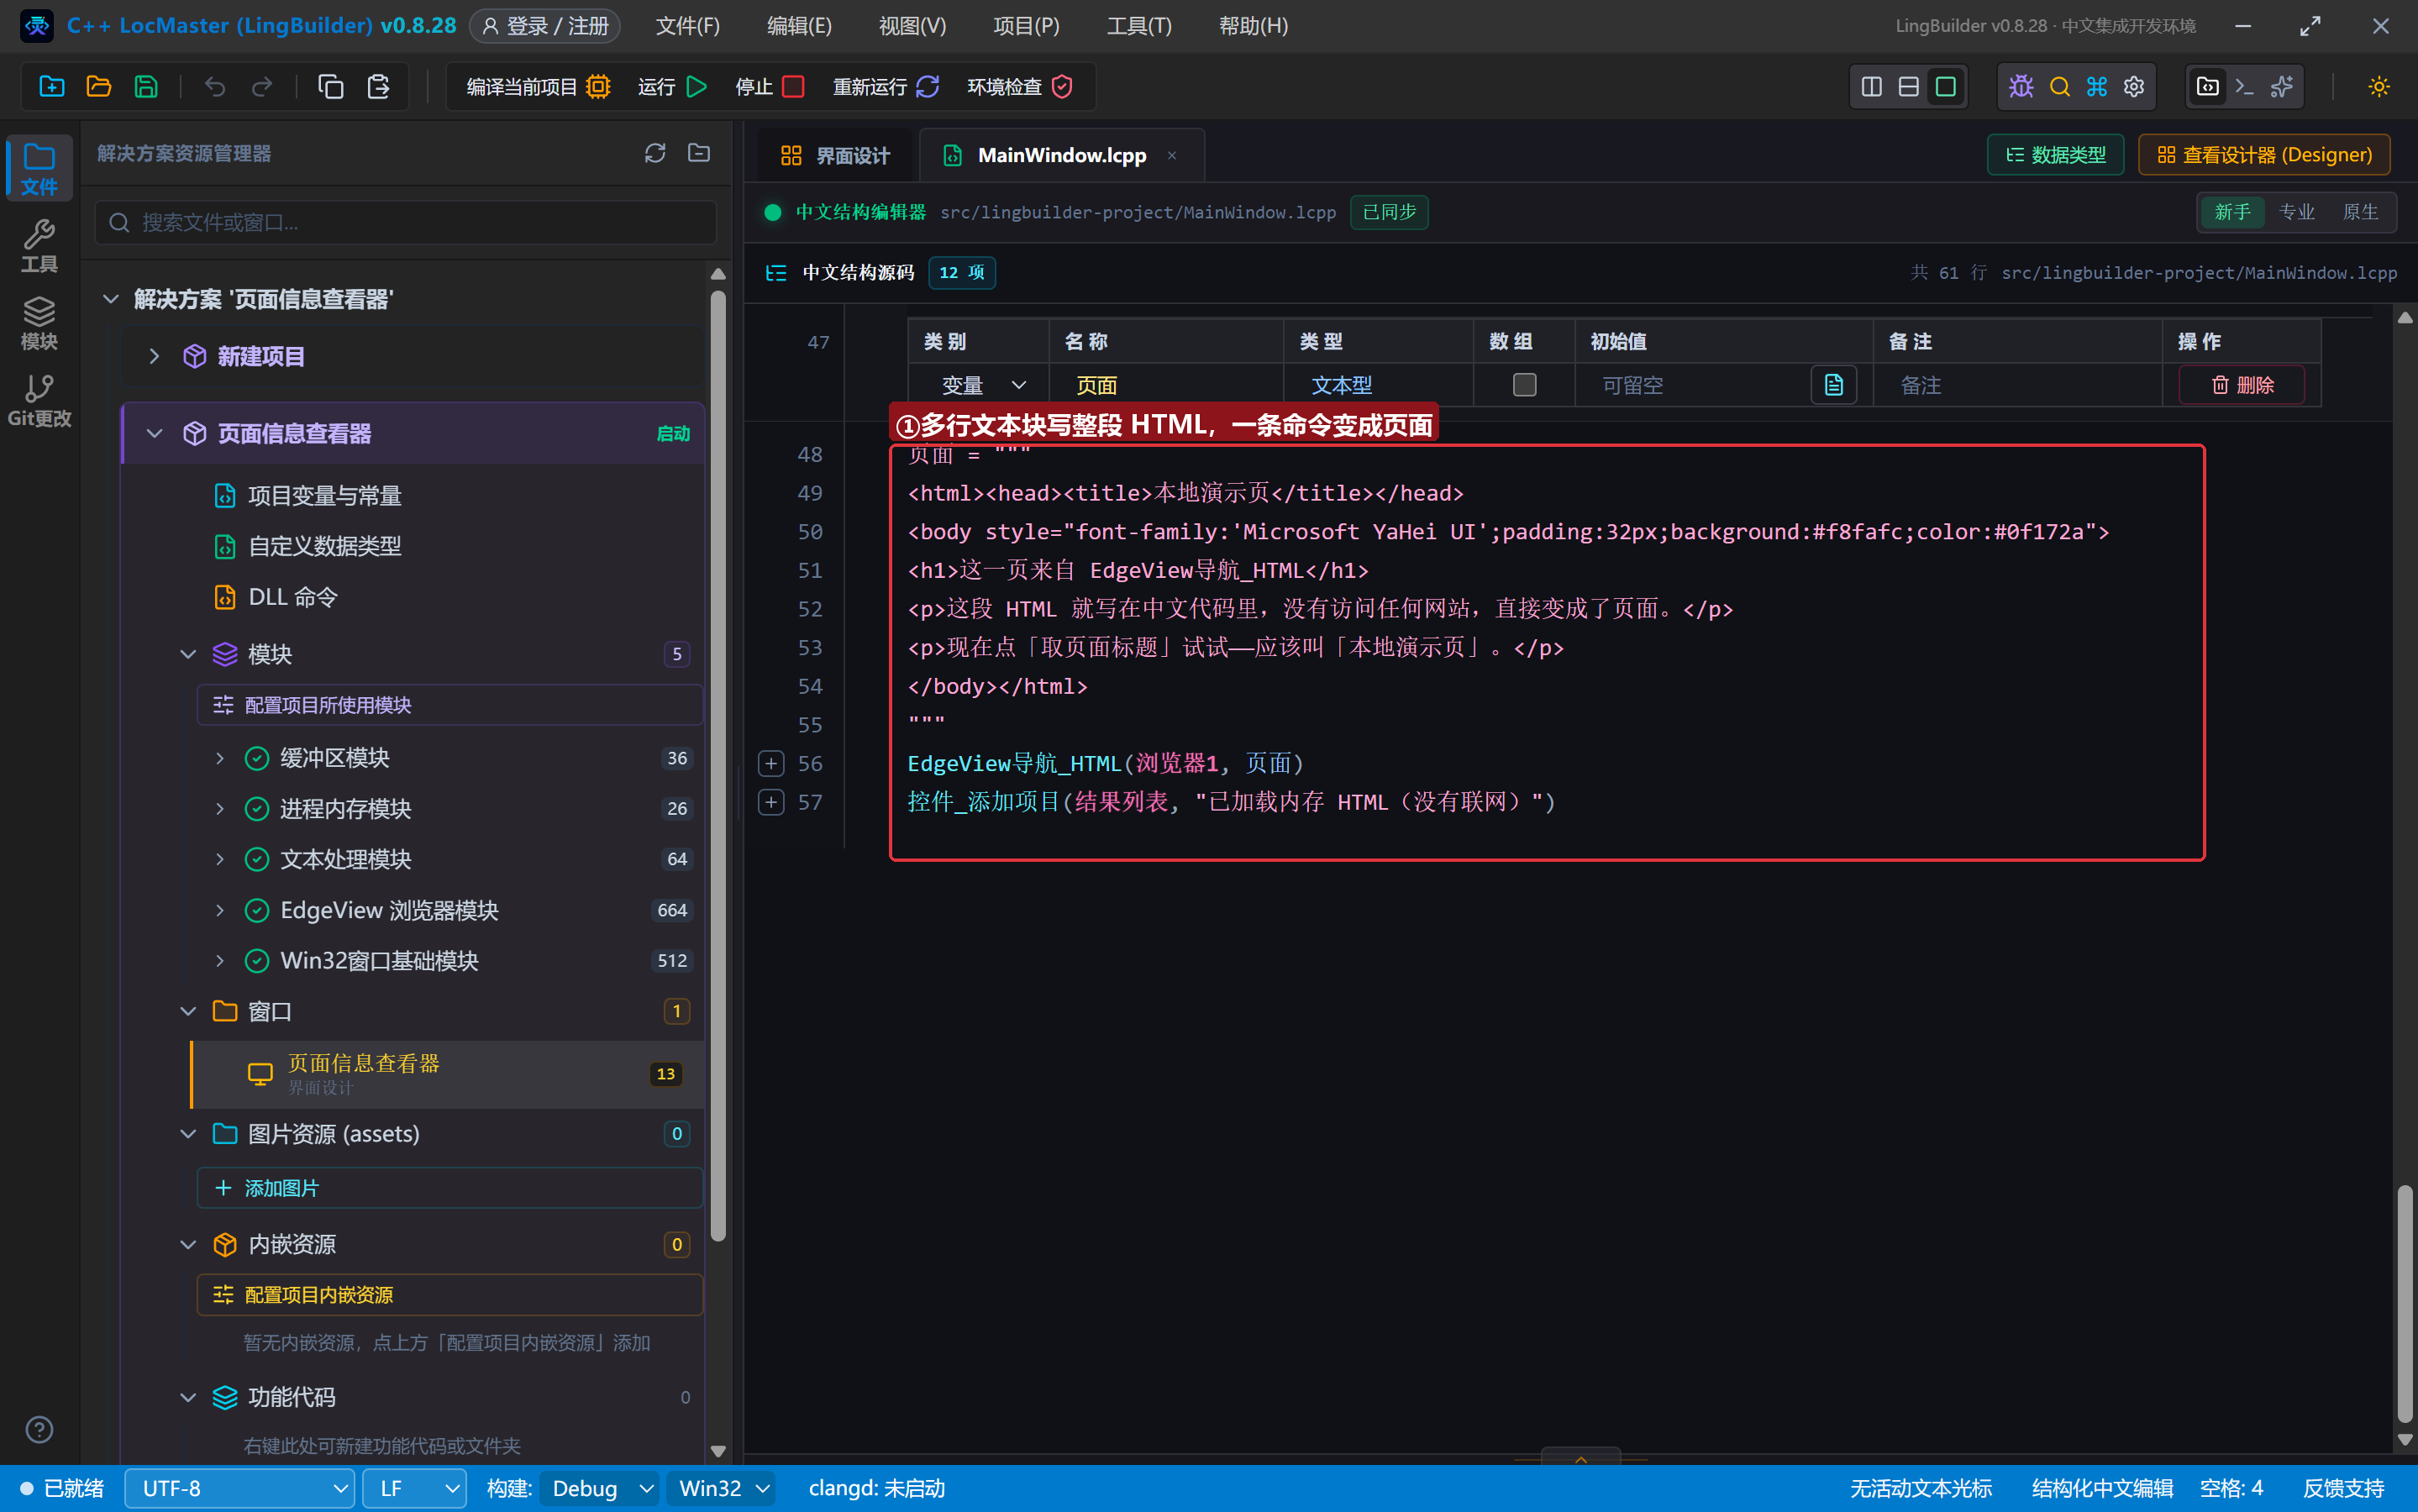Screen dimensions: 2418x1512
Task: Click the green run play icon
Action: [697, 86]
